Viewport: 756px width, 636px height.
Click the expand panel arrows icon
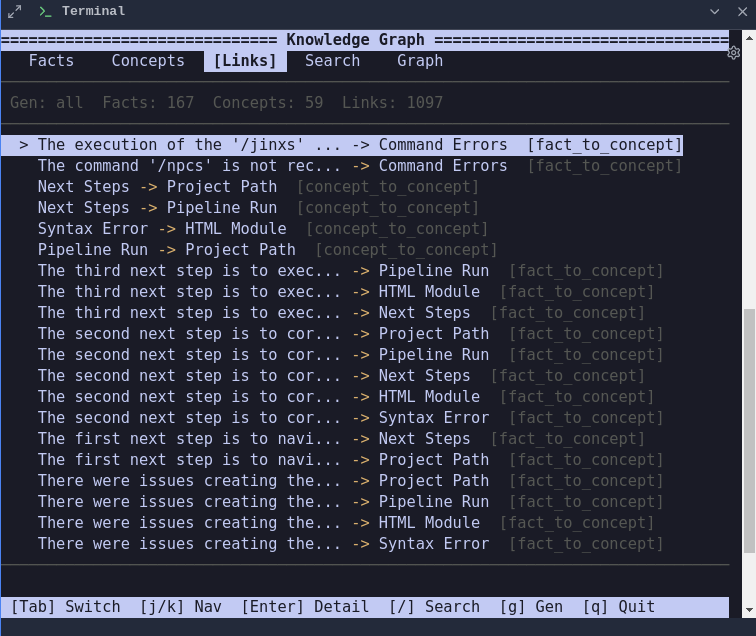(x=14, y=12)
